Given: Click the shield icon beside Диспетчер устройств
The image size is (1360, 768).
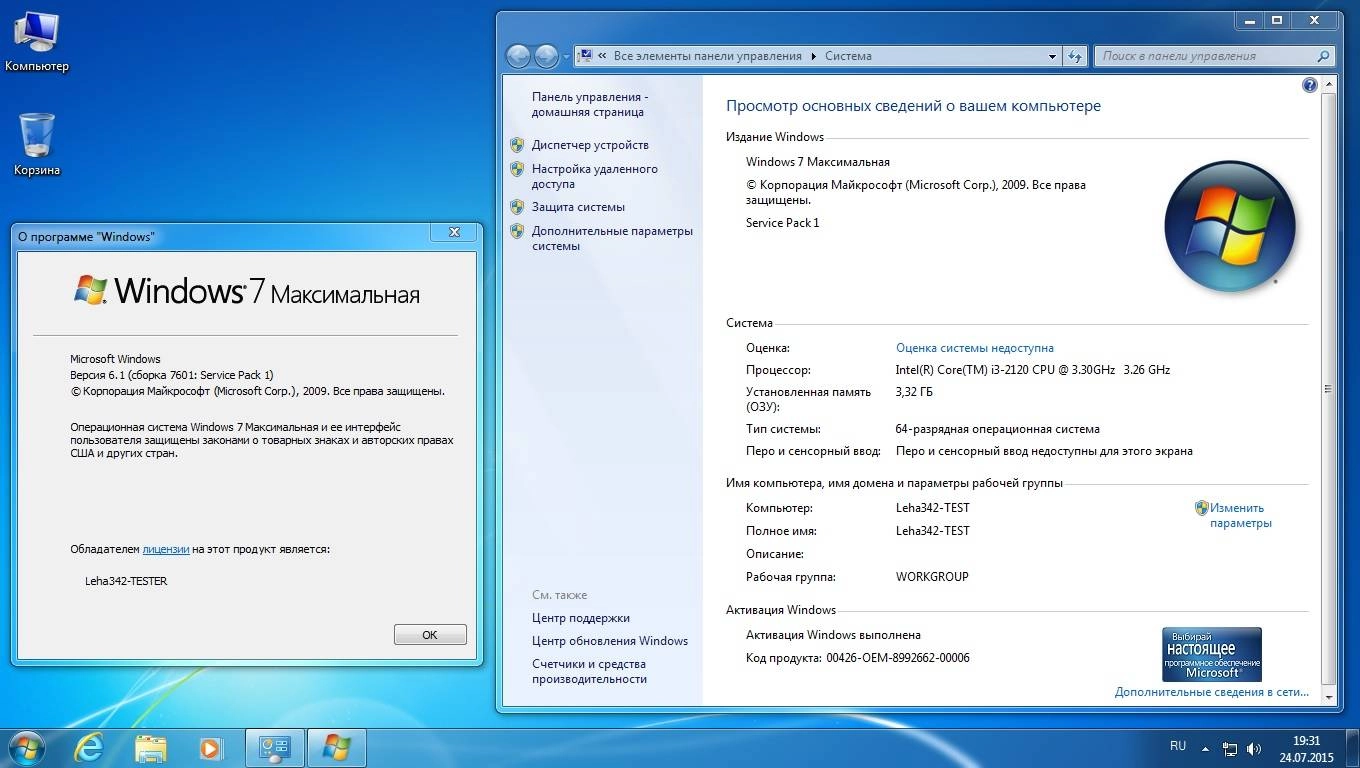Looking at the screenshot, I should coord(517,145).
